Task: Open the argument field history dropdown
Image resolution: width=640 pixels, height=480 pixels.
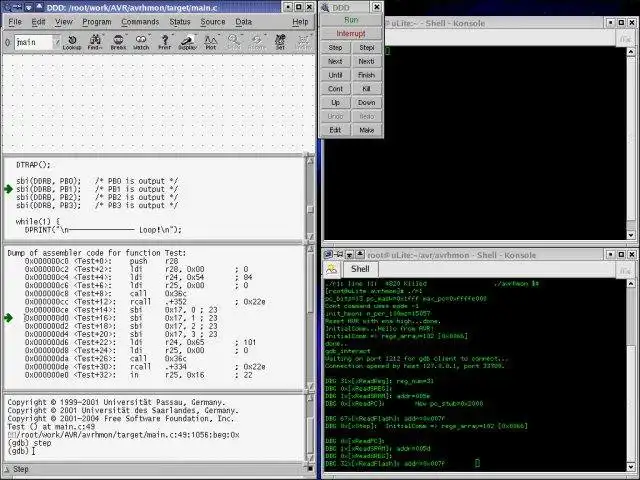Action: click(x=57, y=42)
